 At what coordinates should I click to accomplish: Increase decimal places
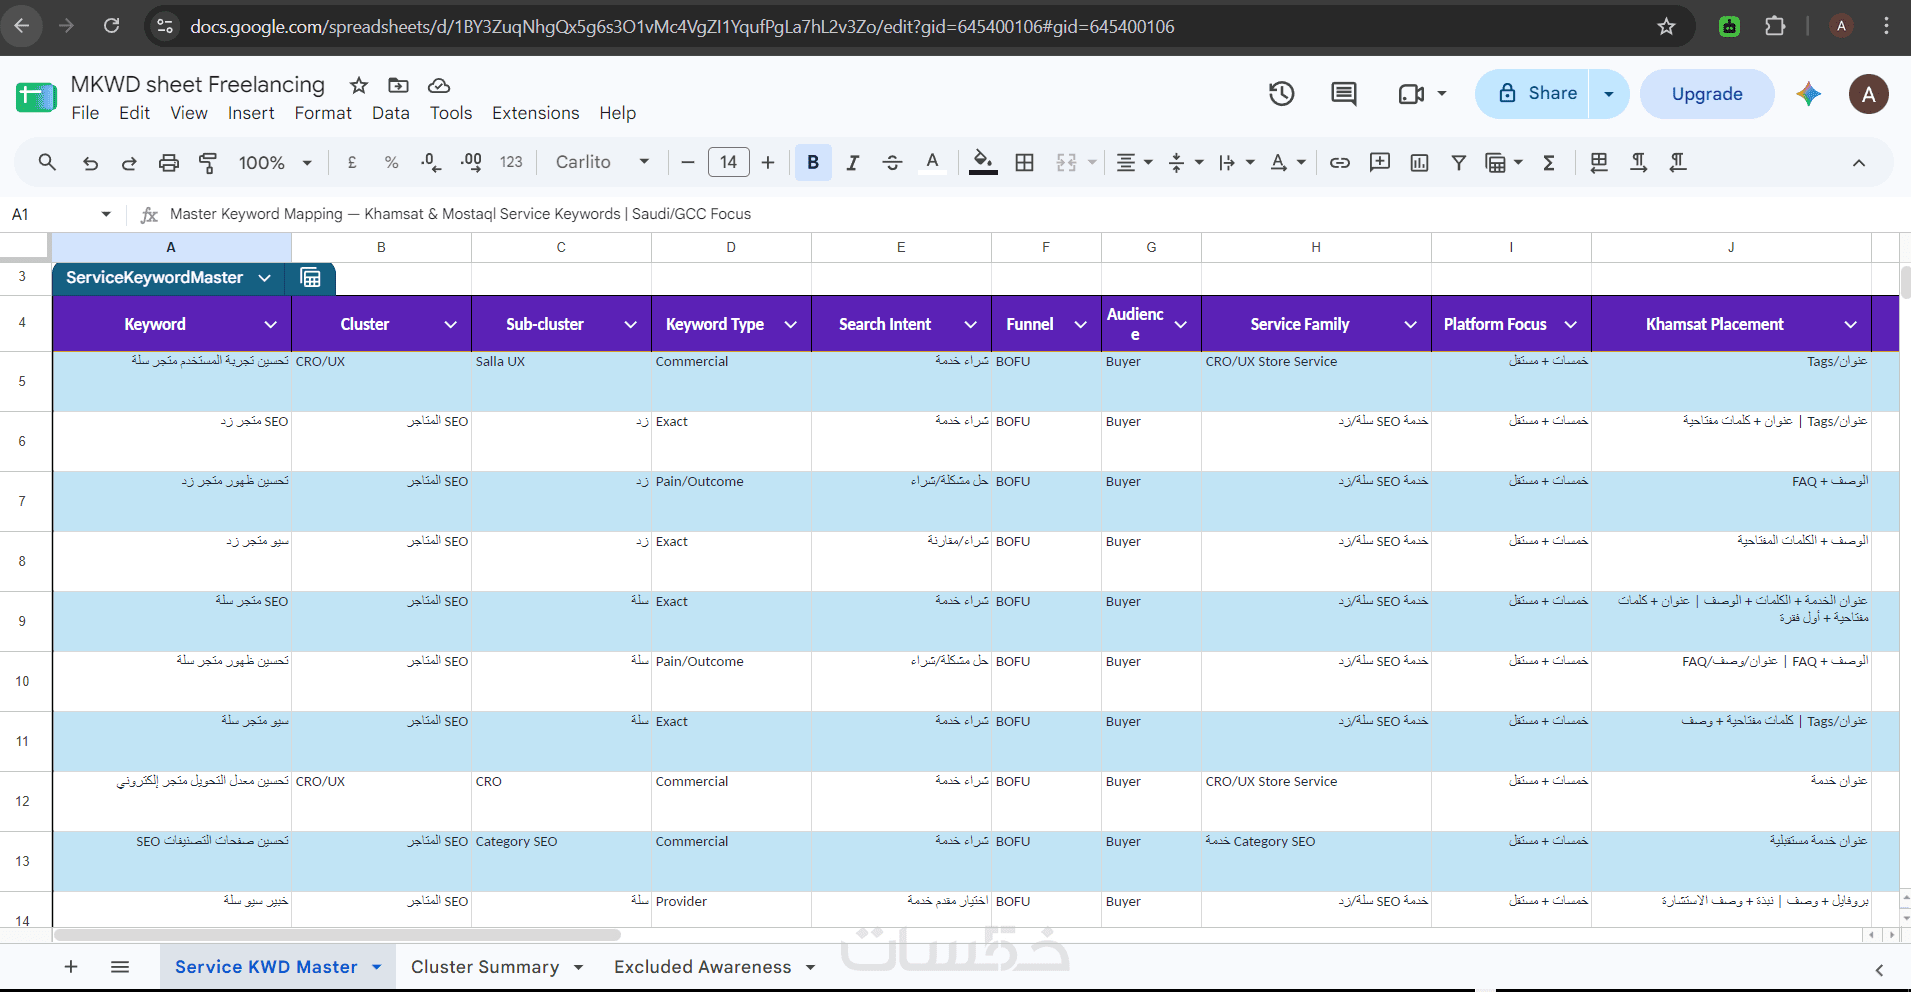click(x=471, y=162)
